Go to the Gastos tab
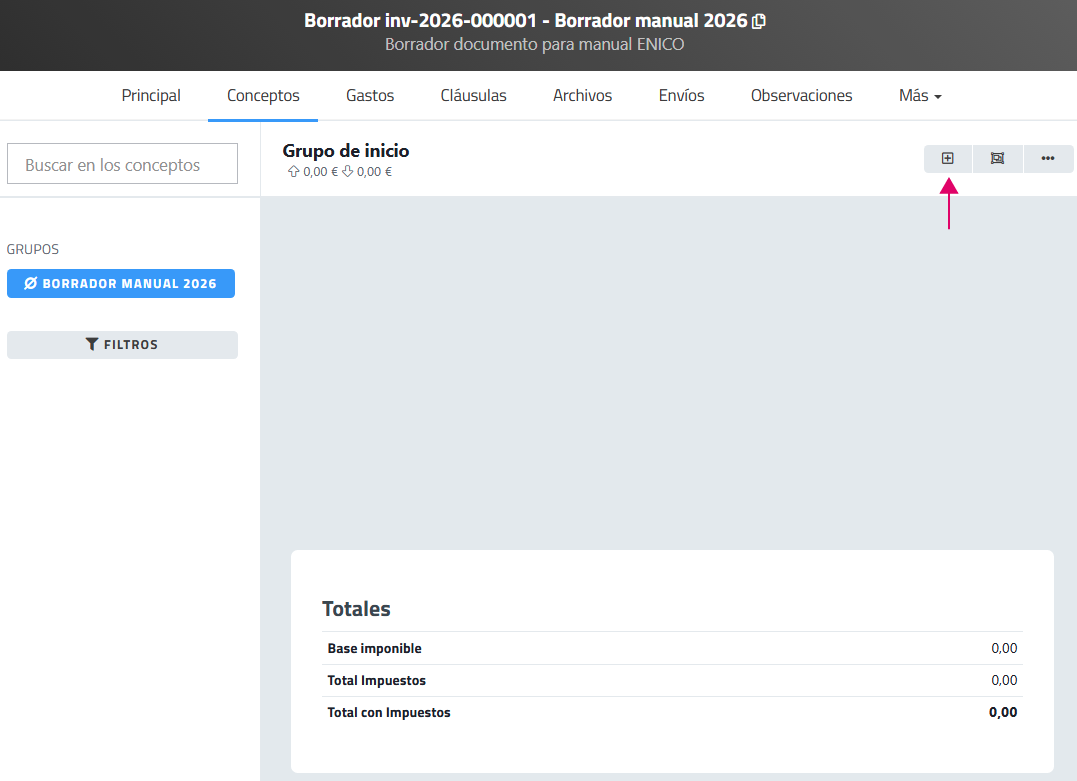This screenshot has width=1077, height=781. click(370, 96)
